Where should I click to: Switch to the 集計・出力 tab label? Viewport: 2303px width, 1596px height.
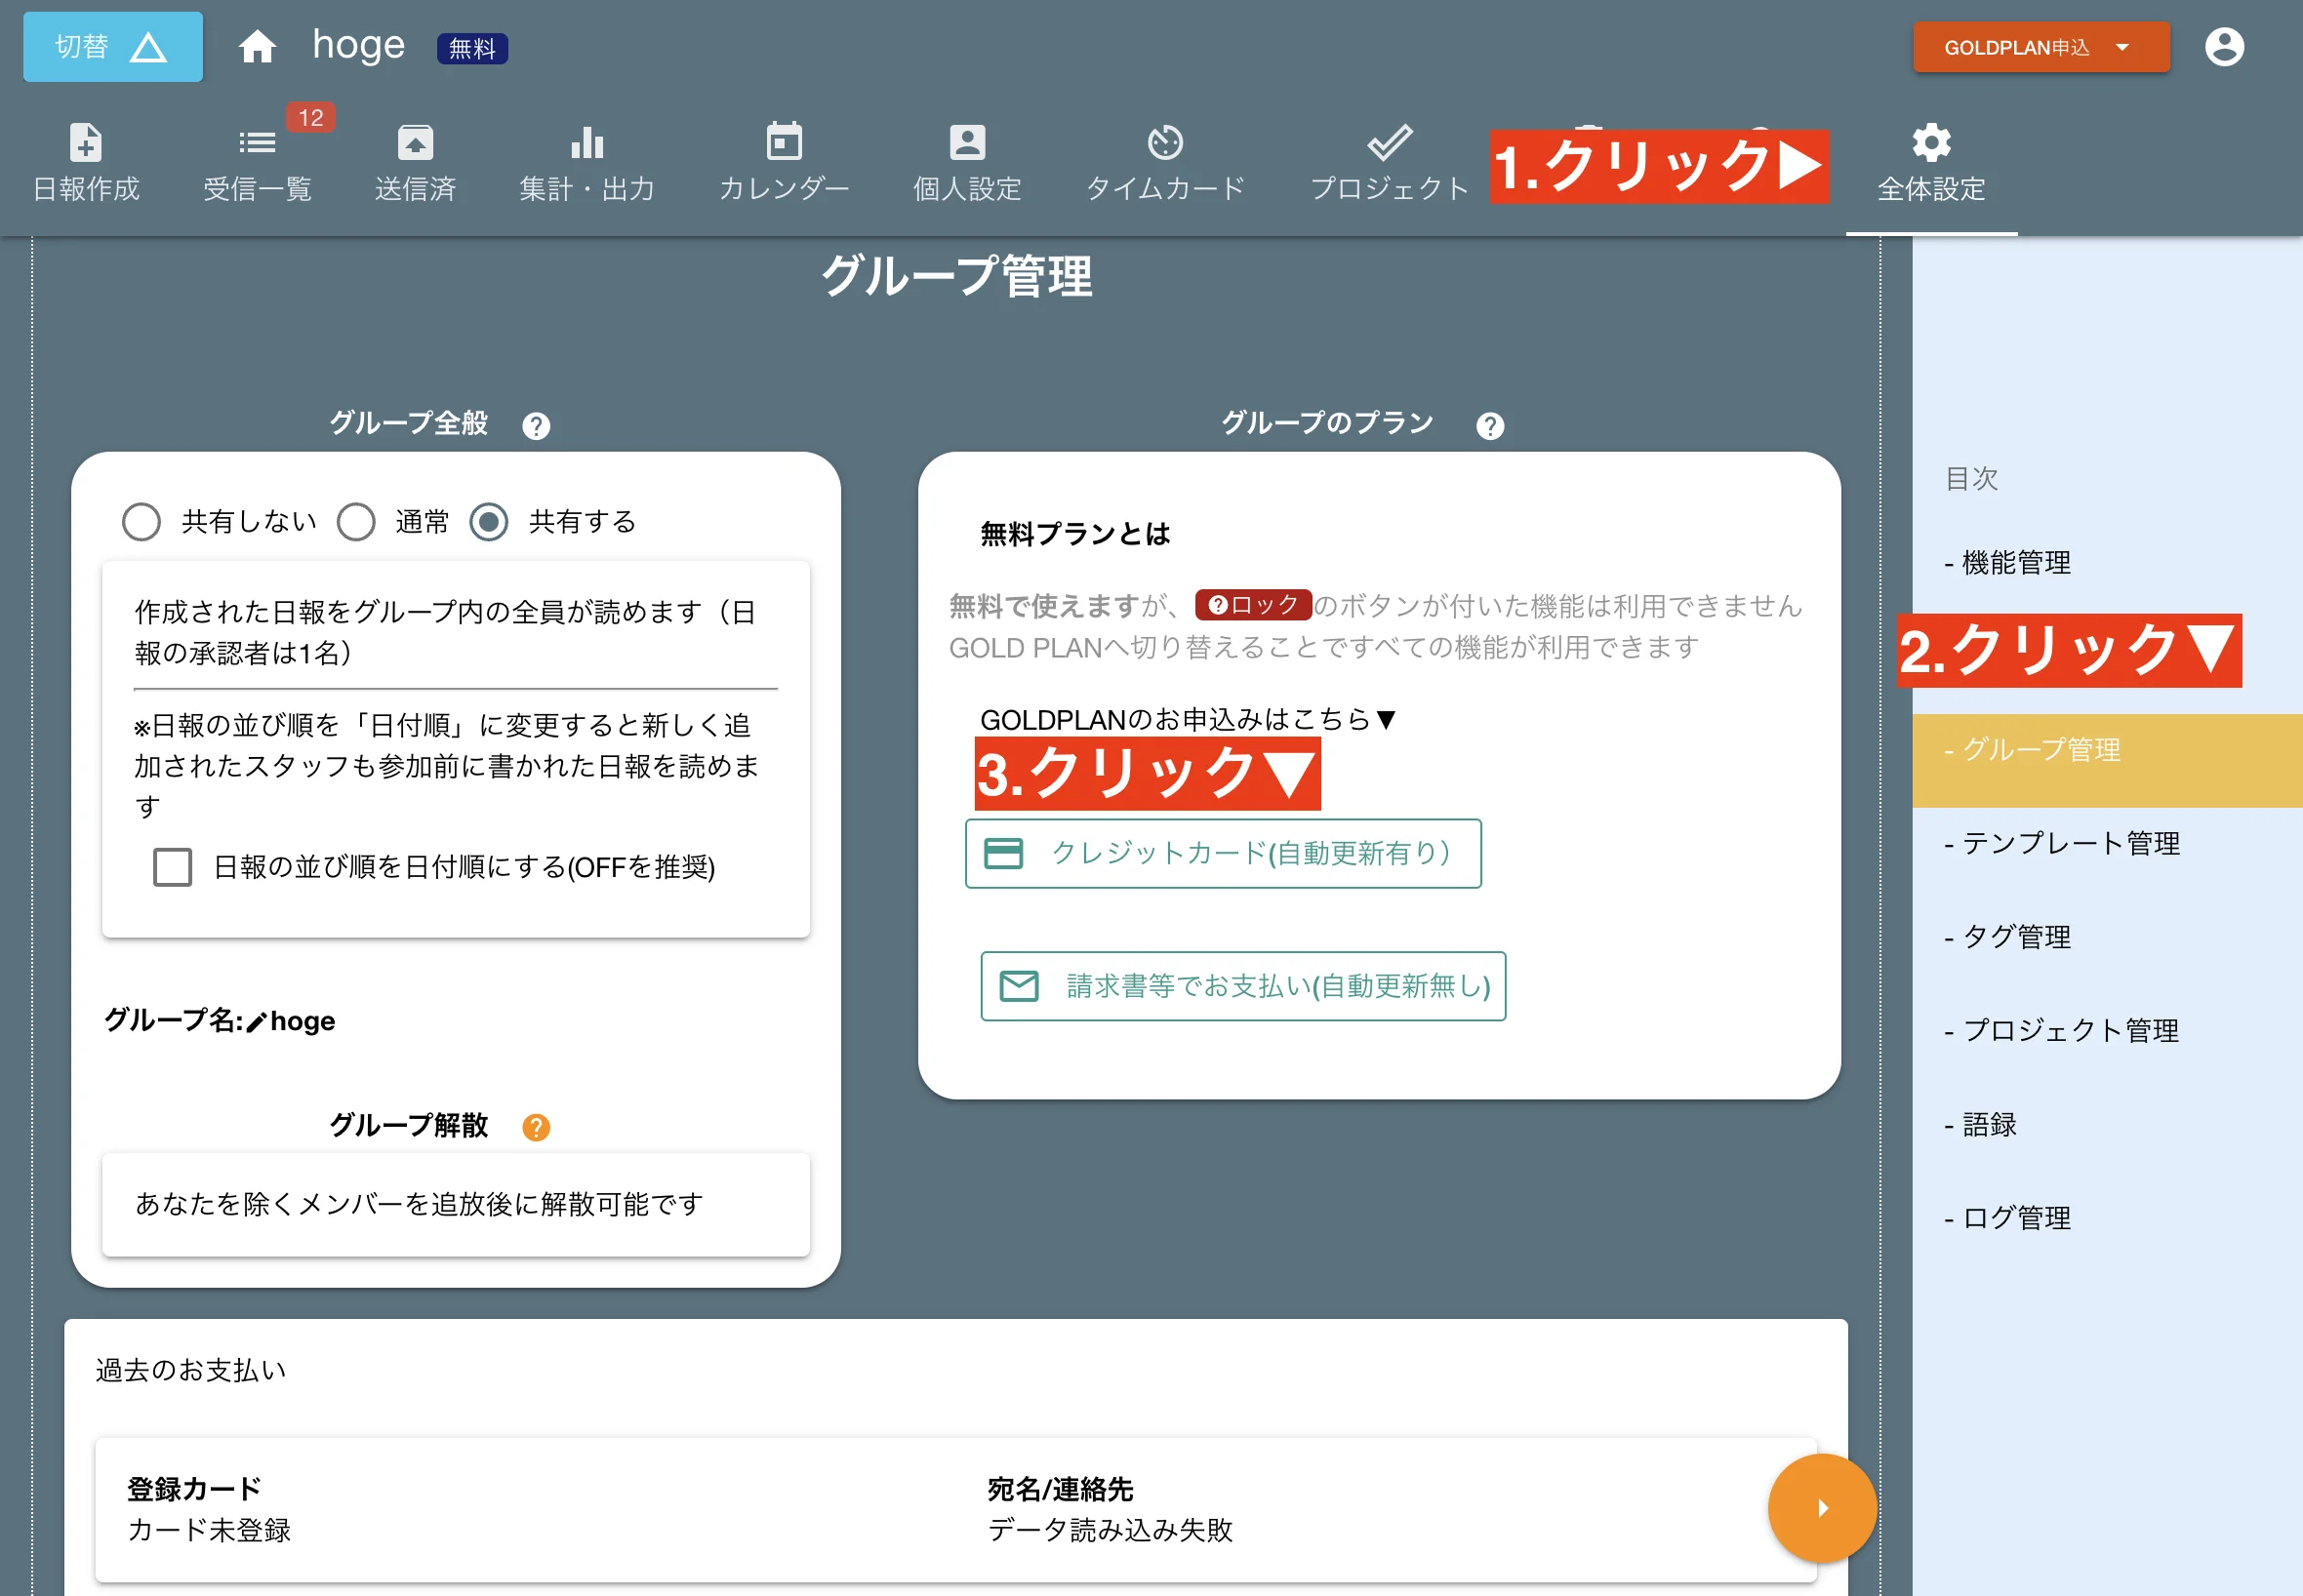587,188
